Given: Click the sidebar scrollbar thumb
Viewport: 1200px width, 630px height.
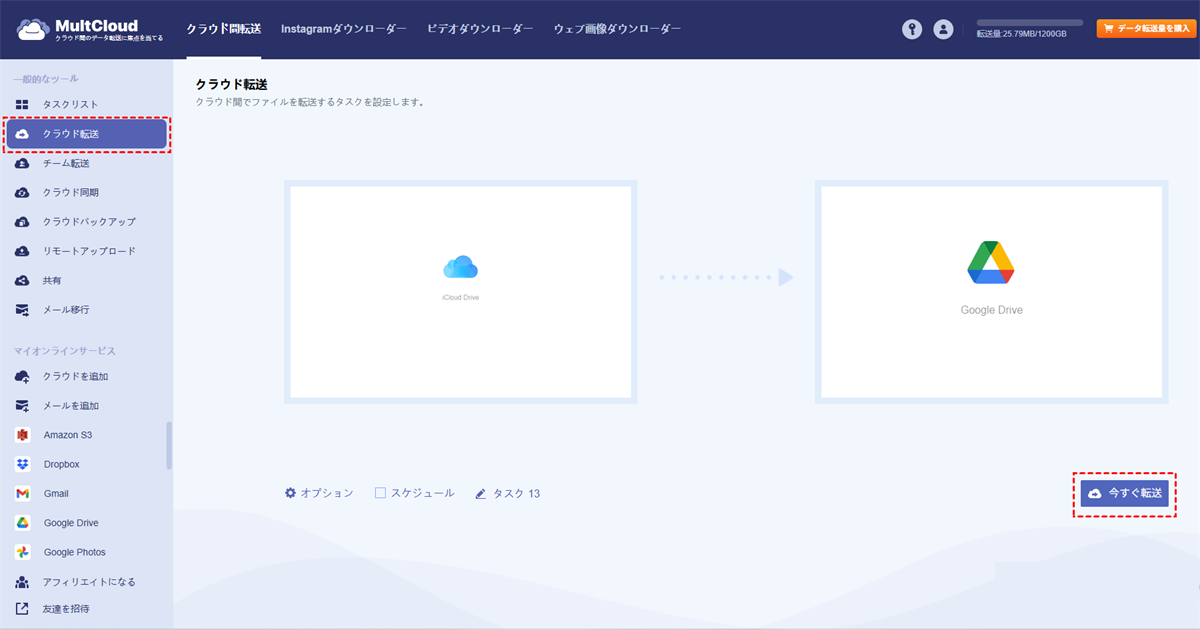Looking at the screenshot, I should (169, 445).
